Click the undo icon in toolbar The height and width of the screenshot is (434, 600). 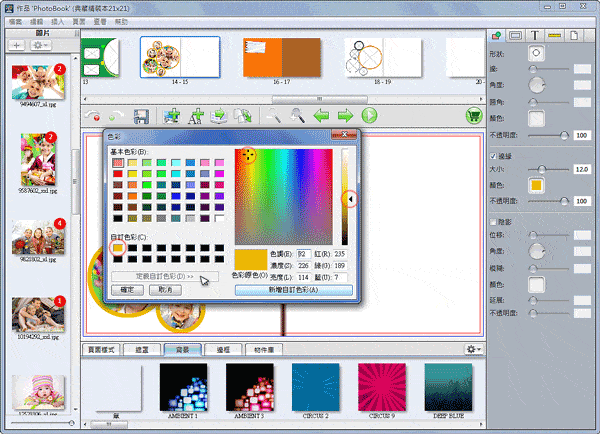tap(96, 116)
